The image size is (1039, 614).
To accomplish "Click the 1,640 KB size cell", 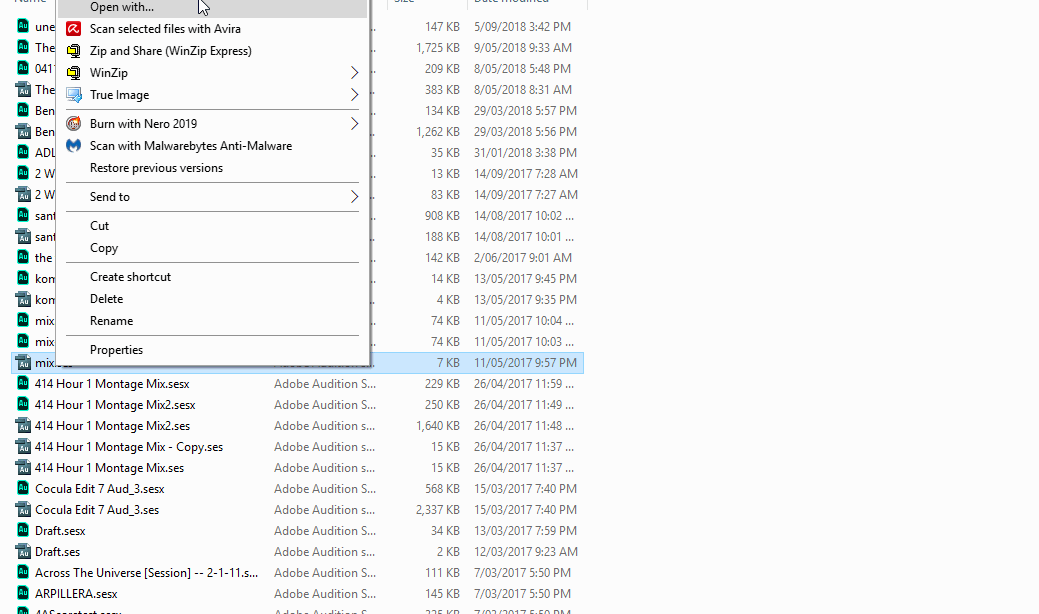I will (438, 426).
